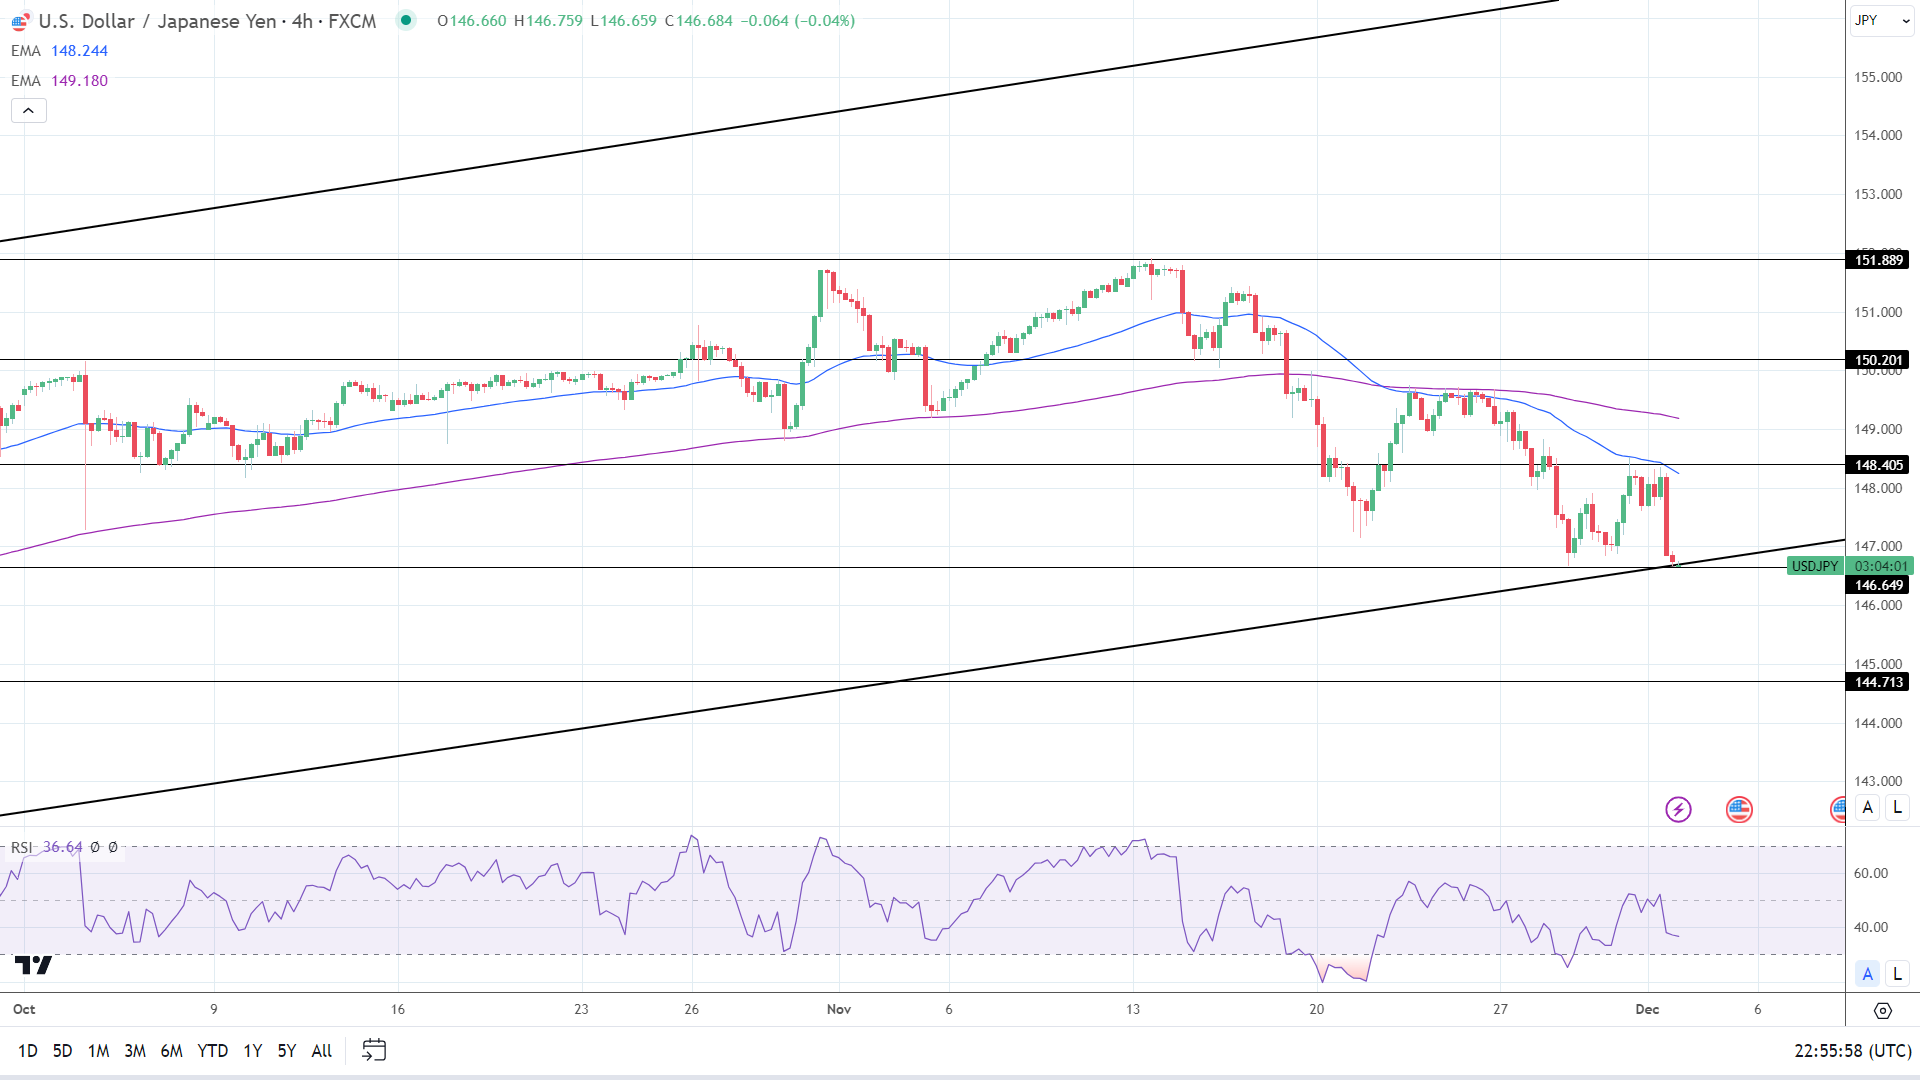The height and width of the screenshot is (1080, 1920).
Task: Select the 5Y time range
Action: pos(287,1051)
